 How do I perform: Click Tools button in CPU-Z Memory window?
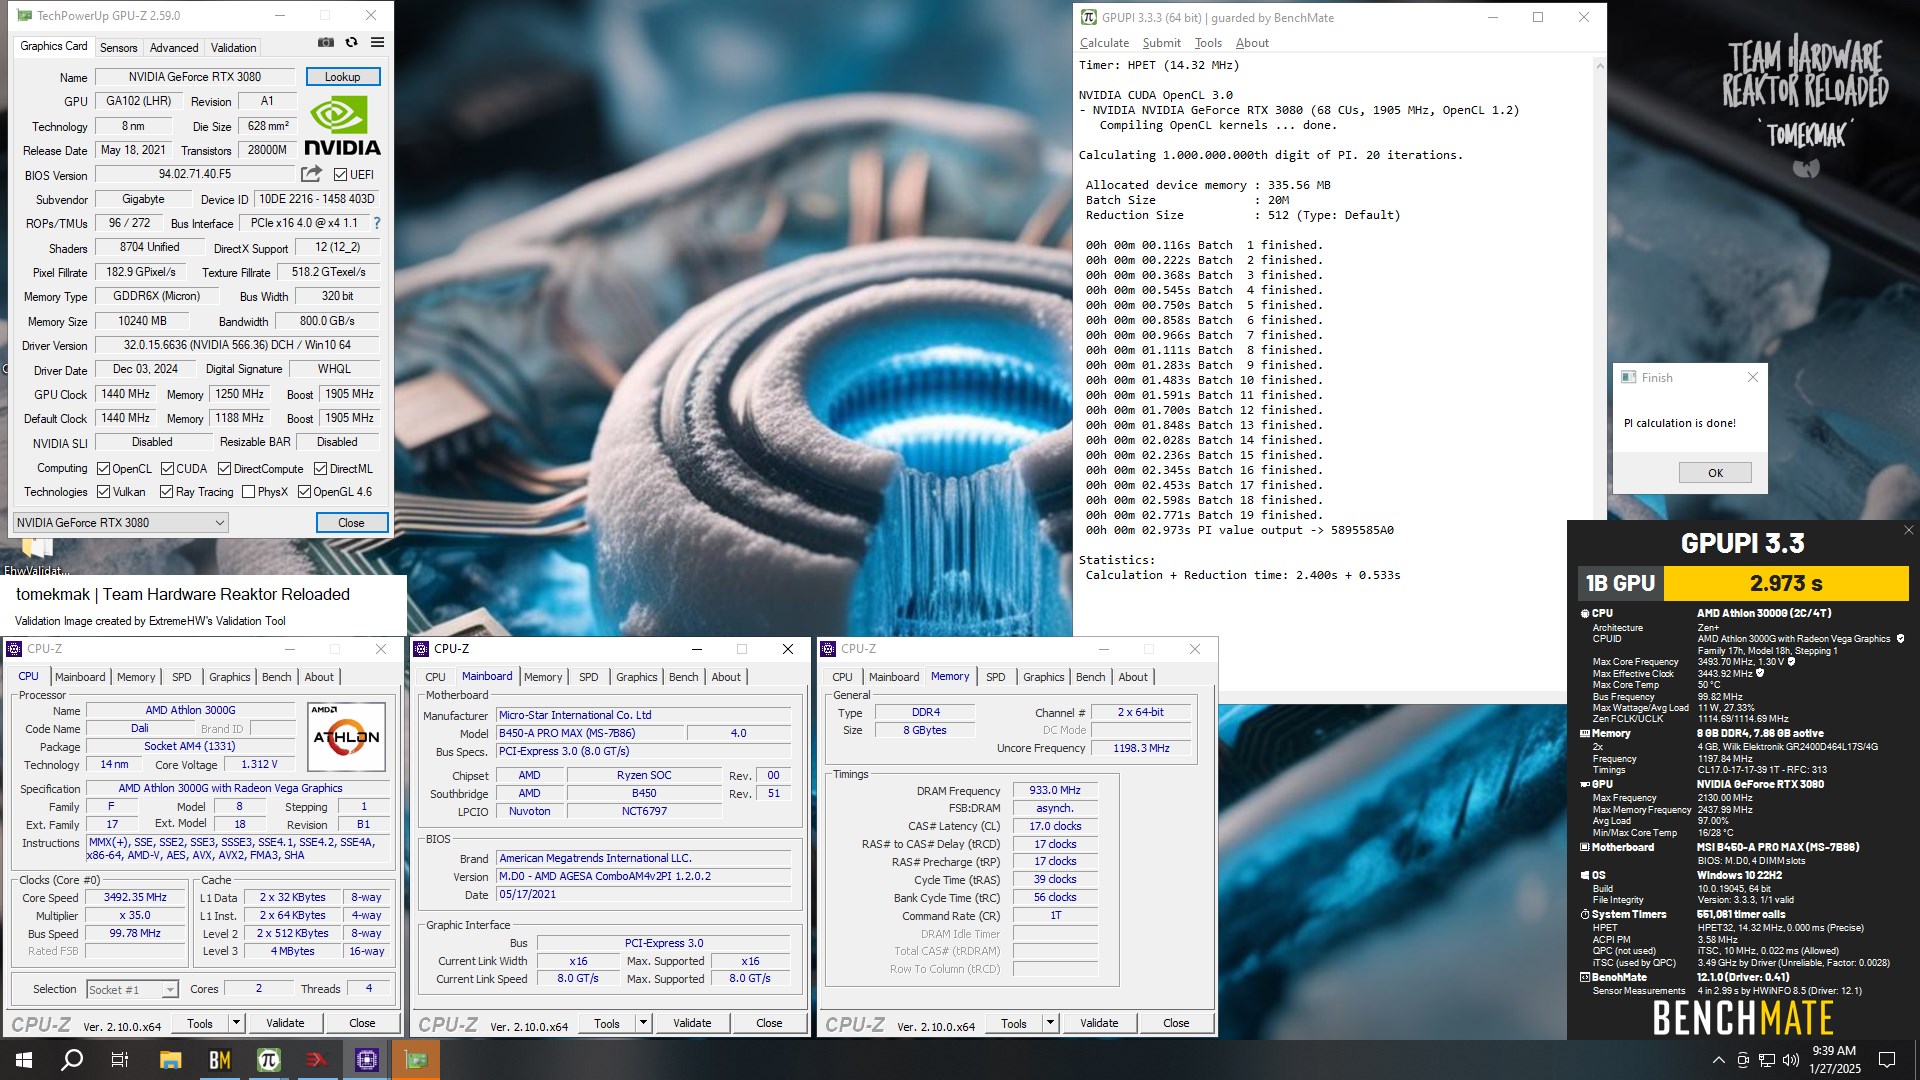pyautogui.click(x=1014, y=1023)
